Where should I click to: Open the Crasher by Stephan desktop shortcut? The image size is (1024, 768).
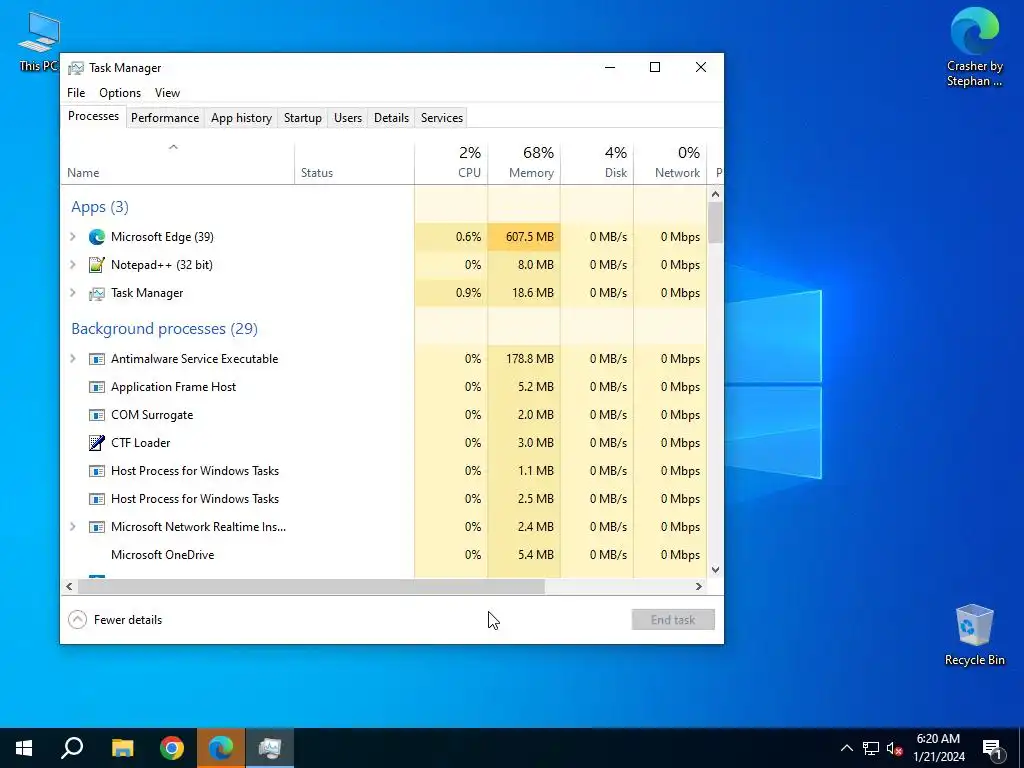974,47
